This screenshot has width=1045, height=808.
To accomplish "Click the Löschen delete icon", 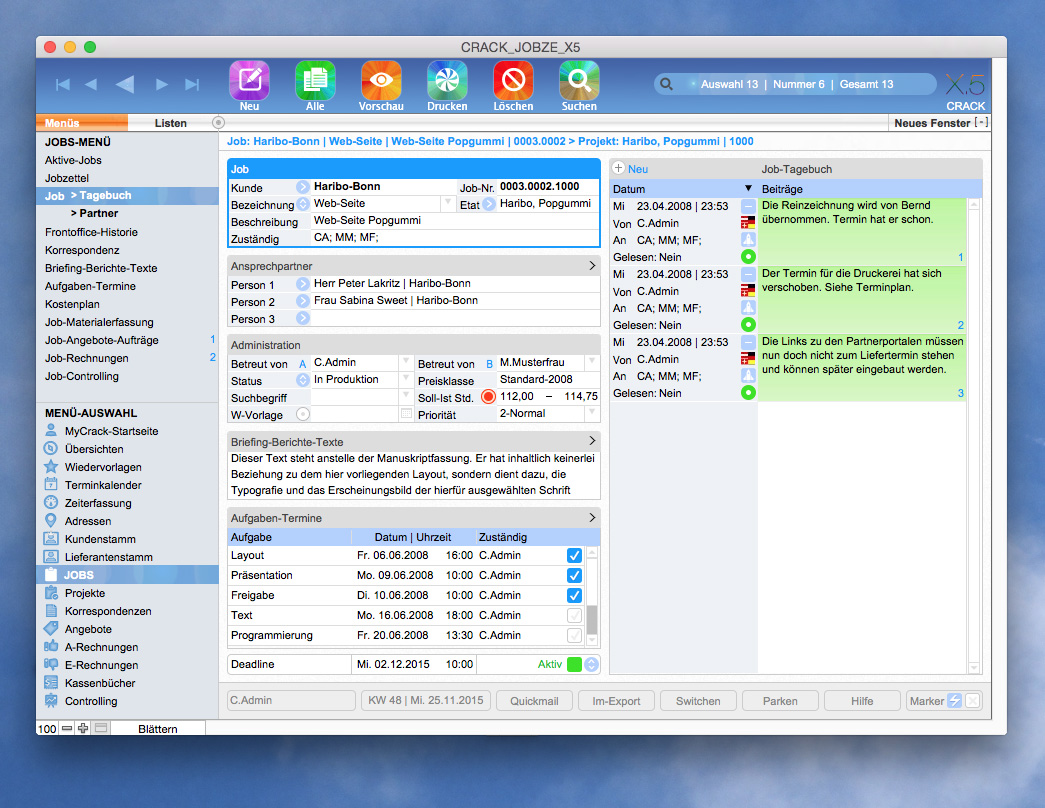I will coord(512,78).
